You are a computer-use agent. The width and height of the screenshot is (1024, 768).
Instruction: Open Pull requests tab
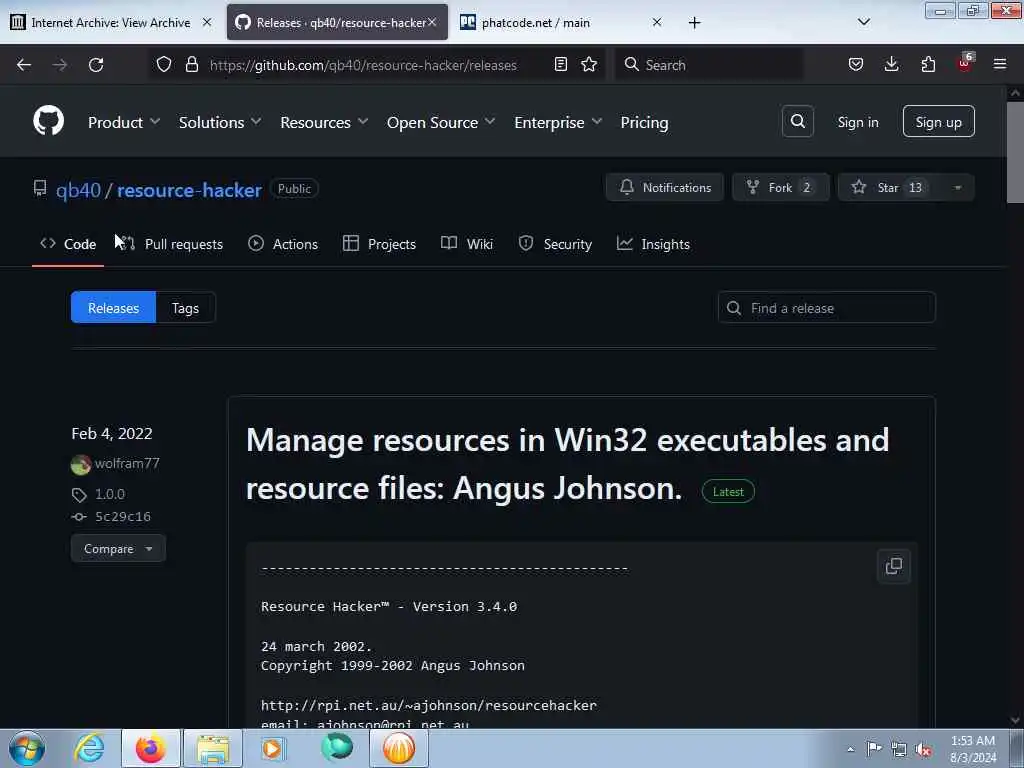tap(173, 244)
